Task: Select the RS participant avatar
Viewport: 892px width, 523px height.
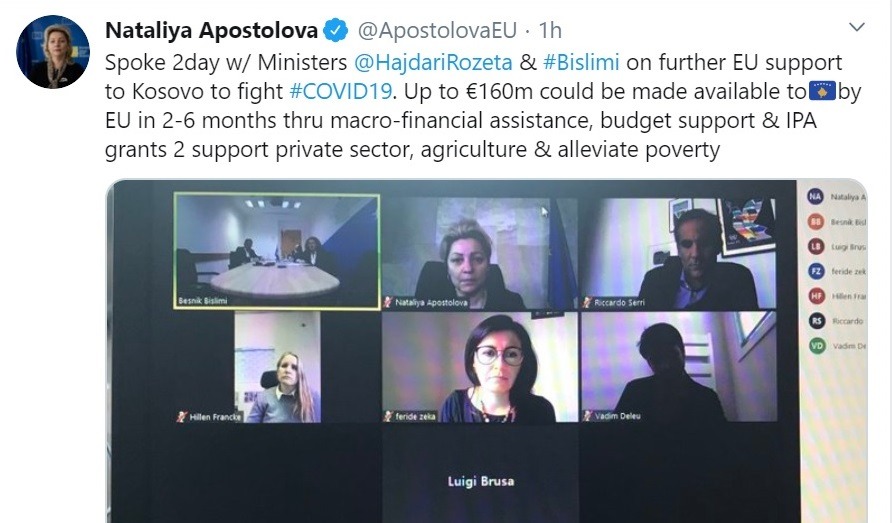Action: coord(817,321)
